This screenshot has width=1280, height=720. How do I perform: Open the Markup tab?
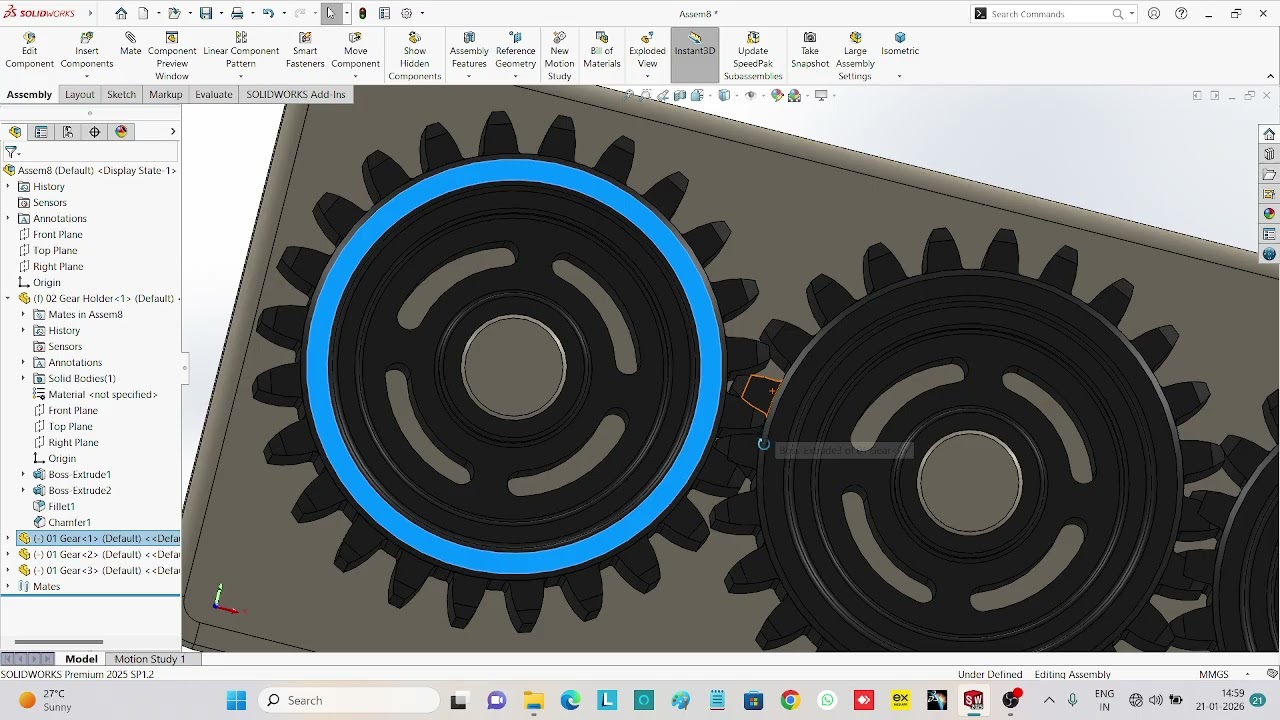[166, 94]
